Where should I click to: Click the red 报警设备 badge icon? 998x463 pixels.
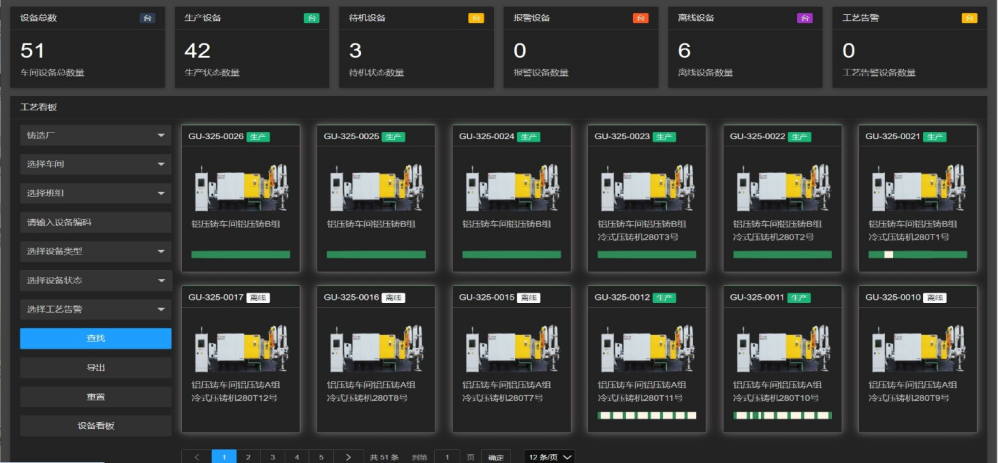click(x=640, y=18)
